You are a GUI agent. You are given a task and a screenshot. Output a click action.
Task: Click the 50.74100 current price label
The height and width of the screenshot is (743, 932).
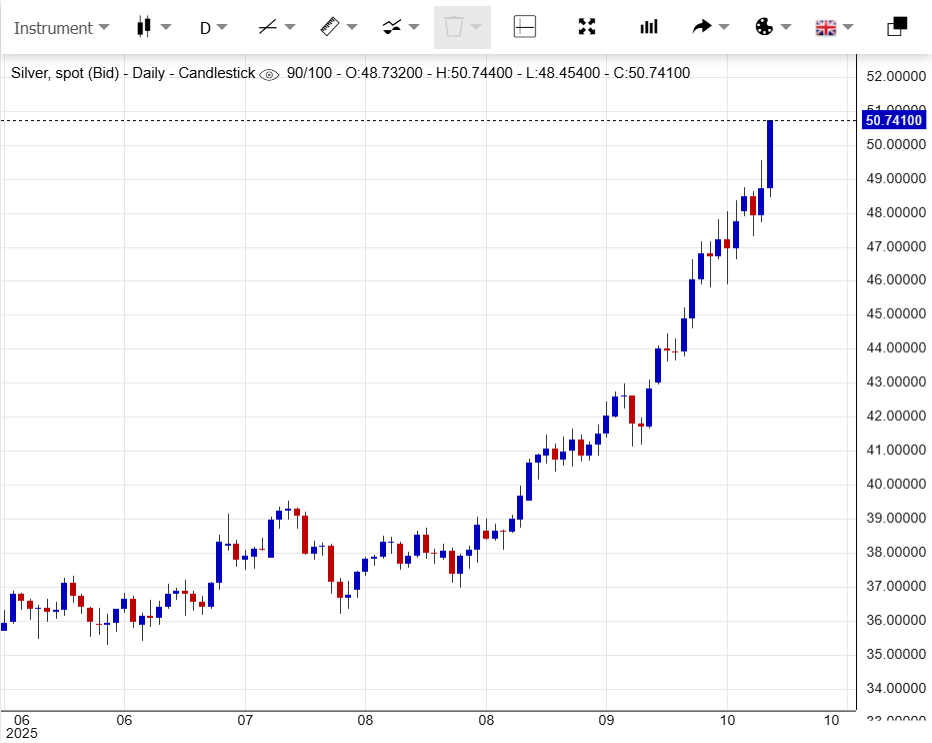point(893,120)
